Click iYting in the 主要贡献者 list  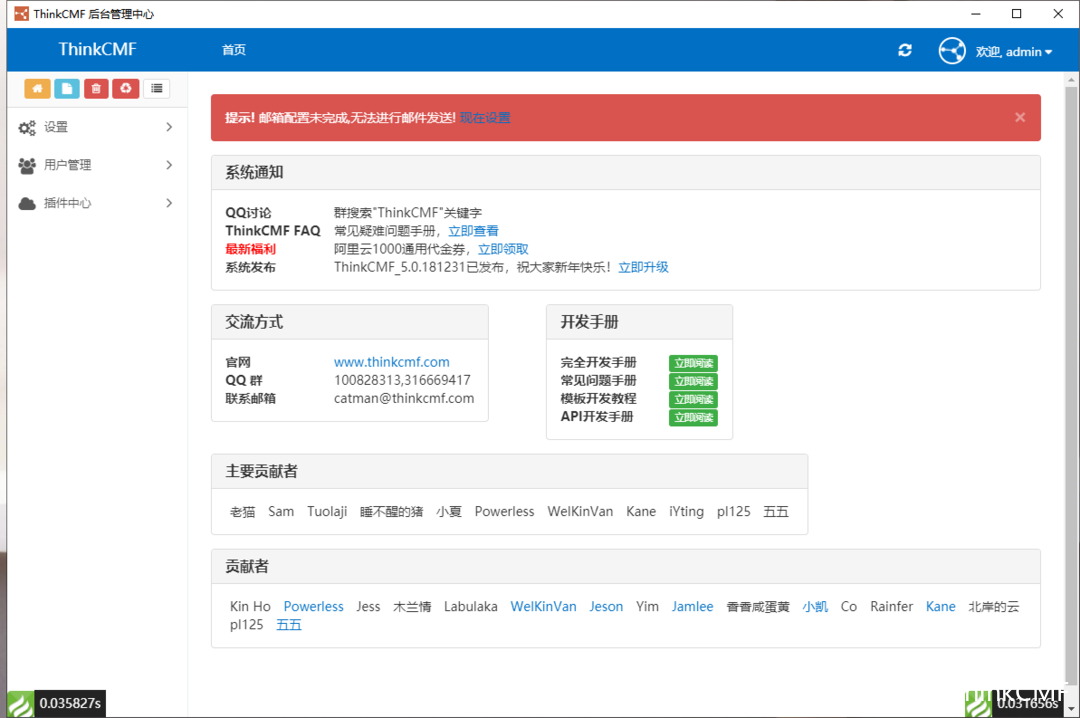(687, 511)
